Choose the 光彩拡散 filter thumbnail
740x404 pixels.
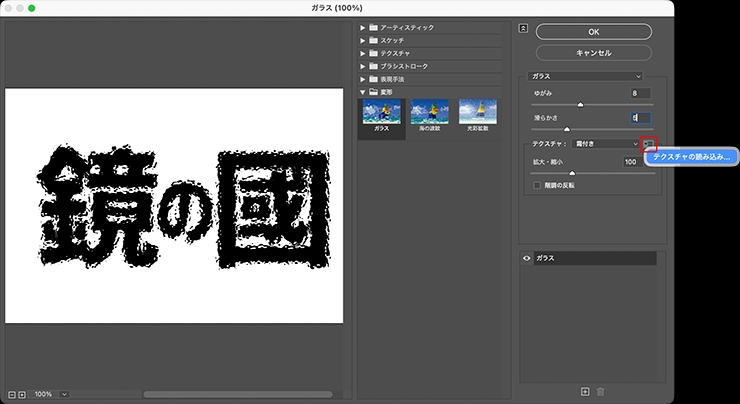point(477,116)
